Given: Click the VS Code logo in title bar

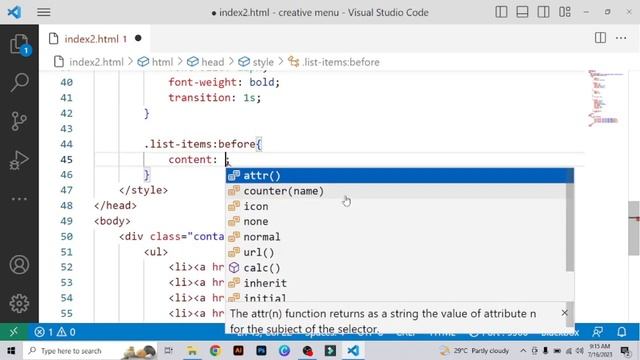Looking at the screenshot, I should [x=14, y=12].
